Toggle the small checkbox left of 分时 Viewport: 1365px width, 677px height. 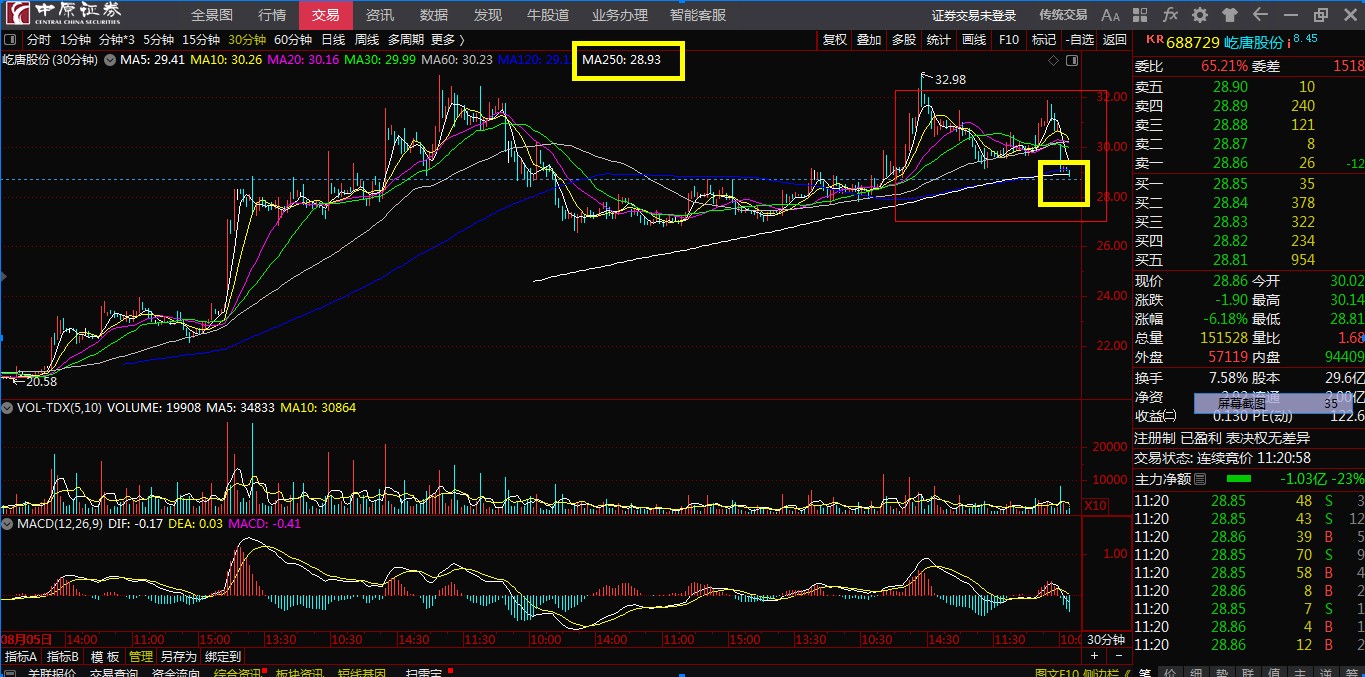coord(10,40)
